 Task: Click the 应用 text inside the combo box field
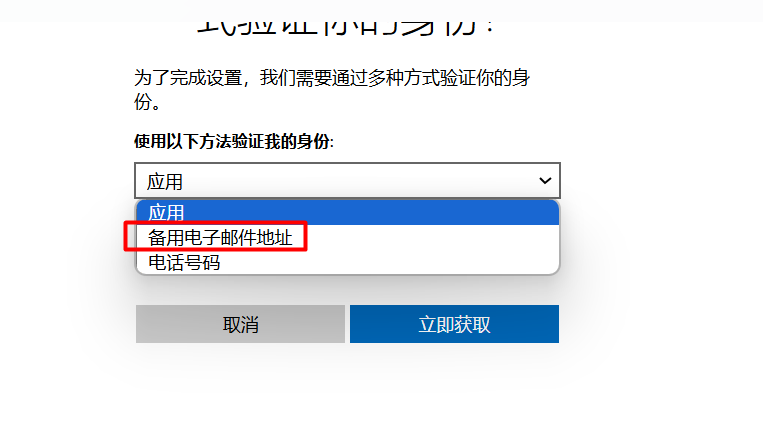click(x=165, y=182)
